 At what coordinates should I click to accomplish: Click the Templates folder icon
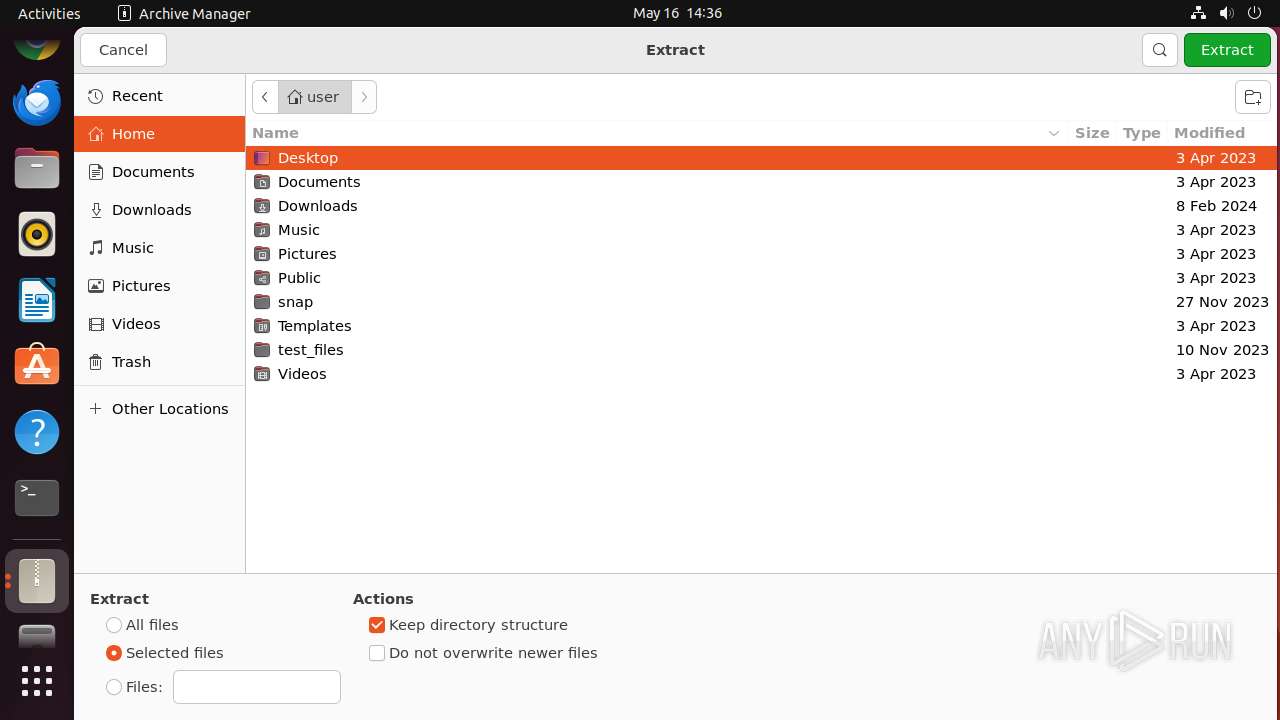[x=262, y=326]
